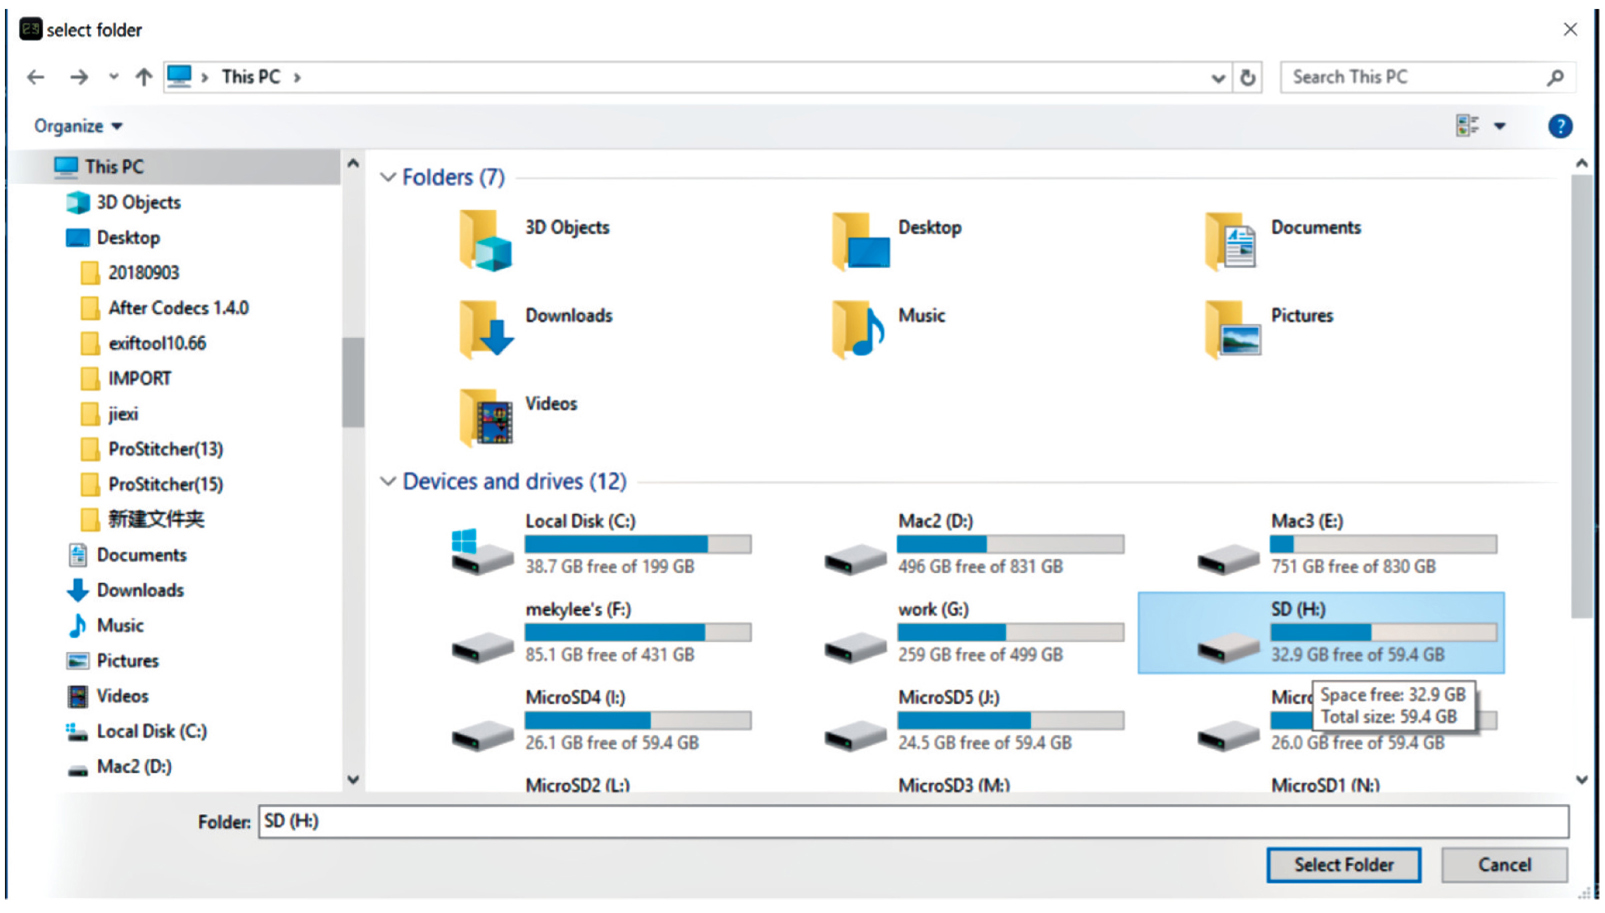Click the Back navigation arrow
Screen dimensions: 1605x913
(36, 77)
